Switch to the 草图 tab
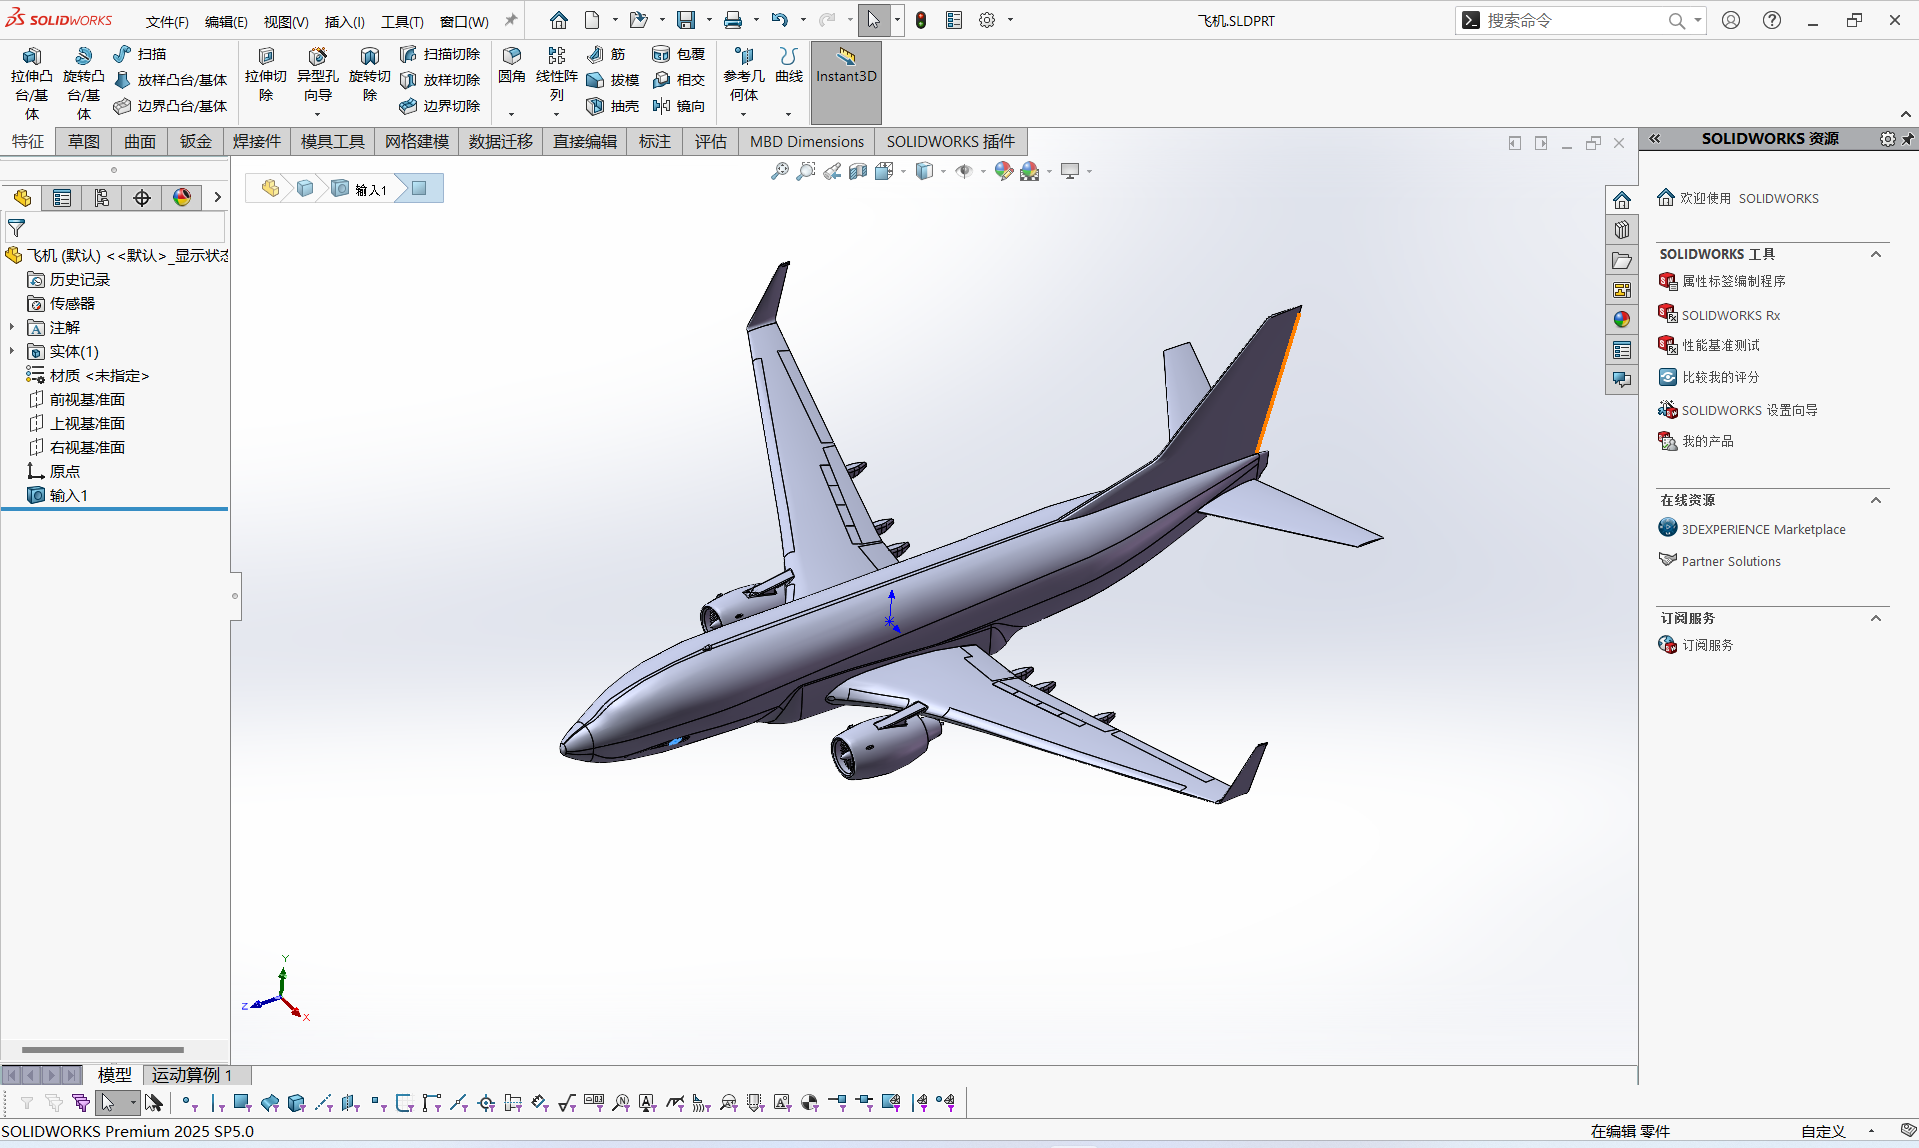The width and height of the screenshot is (1919, 1148). [84, 142]
